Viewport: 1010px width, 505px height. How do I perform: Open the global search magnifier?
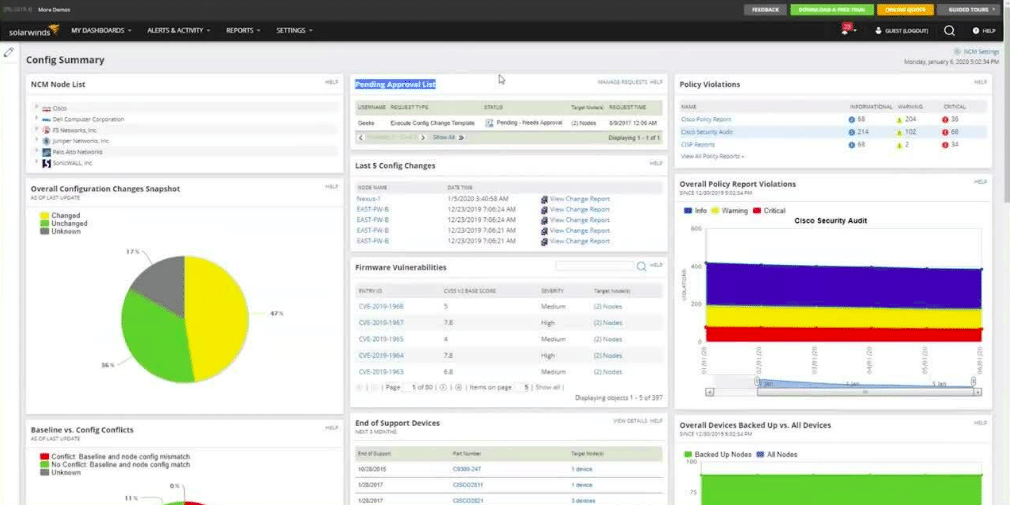949,30
